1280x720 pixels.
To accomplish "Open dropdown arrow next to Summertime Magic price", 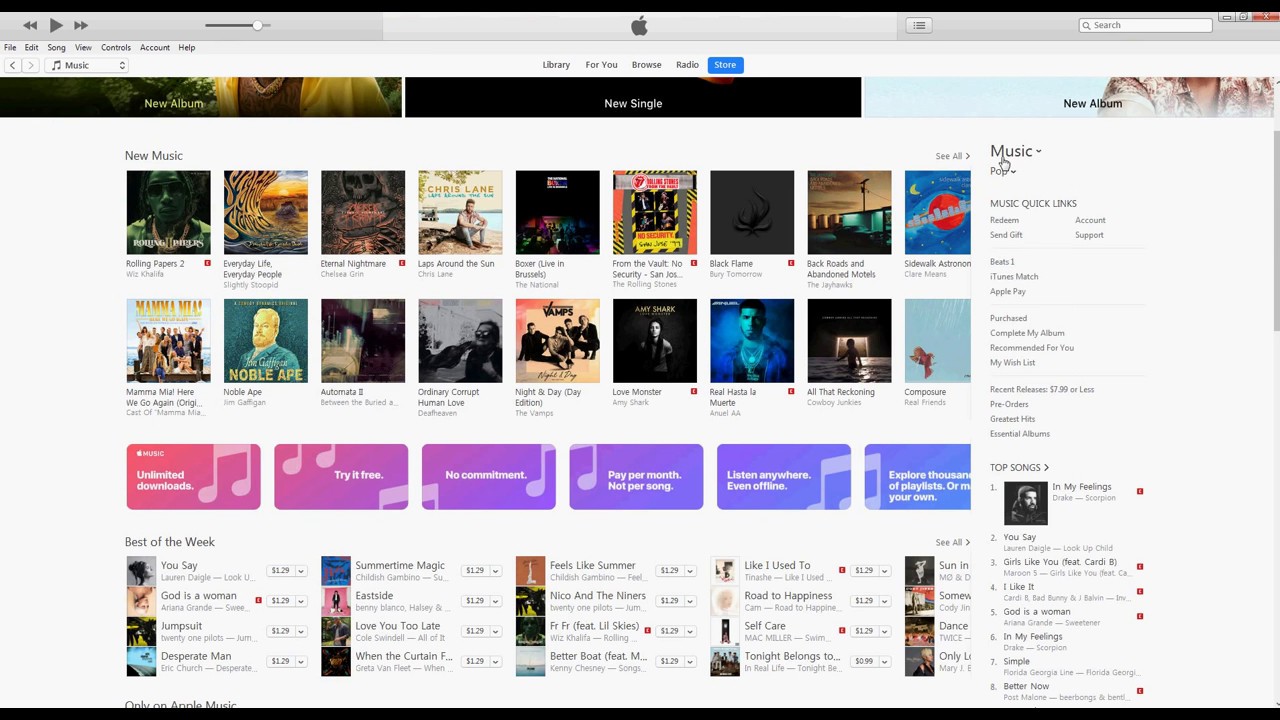I will tap(494, 571).
